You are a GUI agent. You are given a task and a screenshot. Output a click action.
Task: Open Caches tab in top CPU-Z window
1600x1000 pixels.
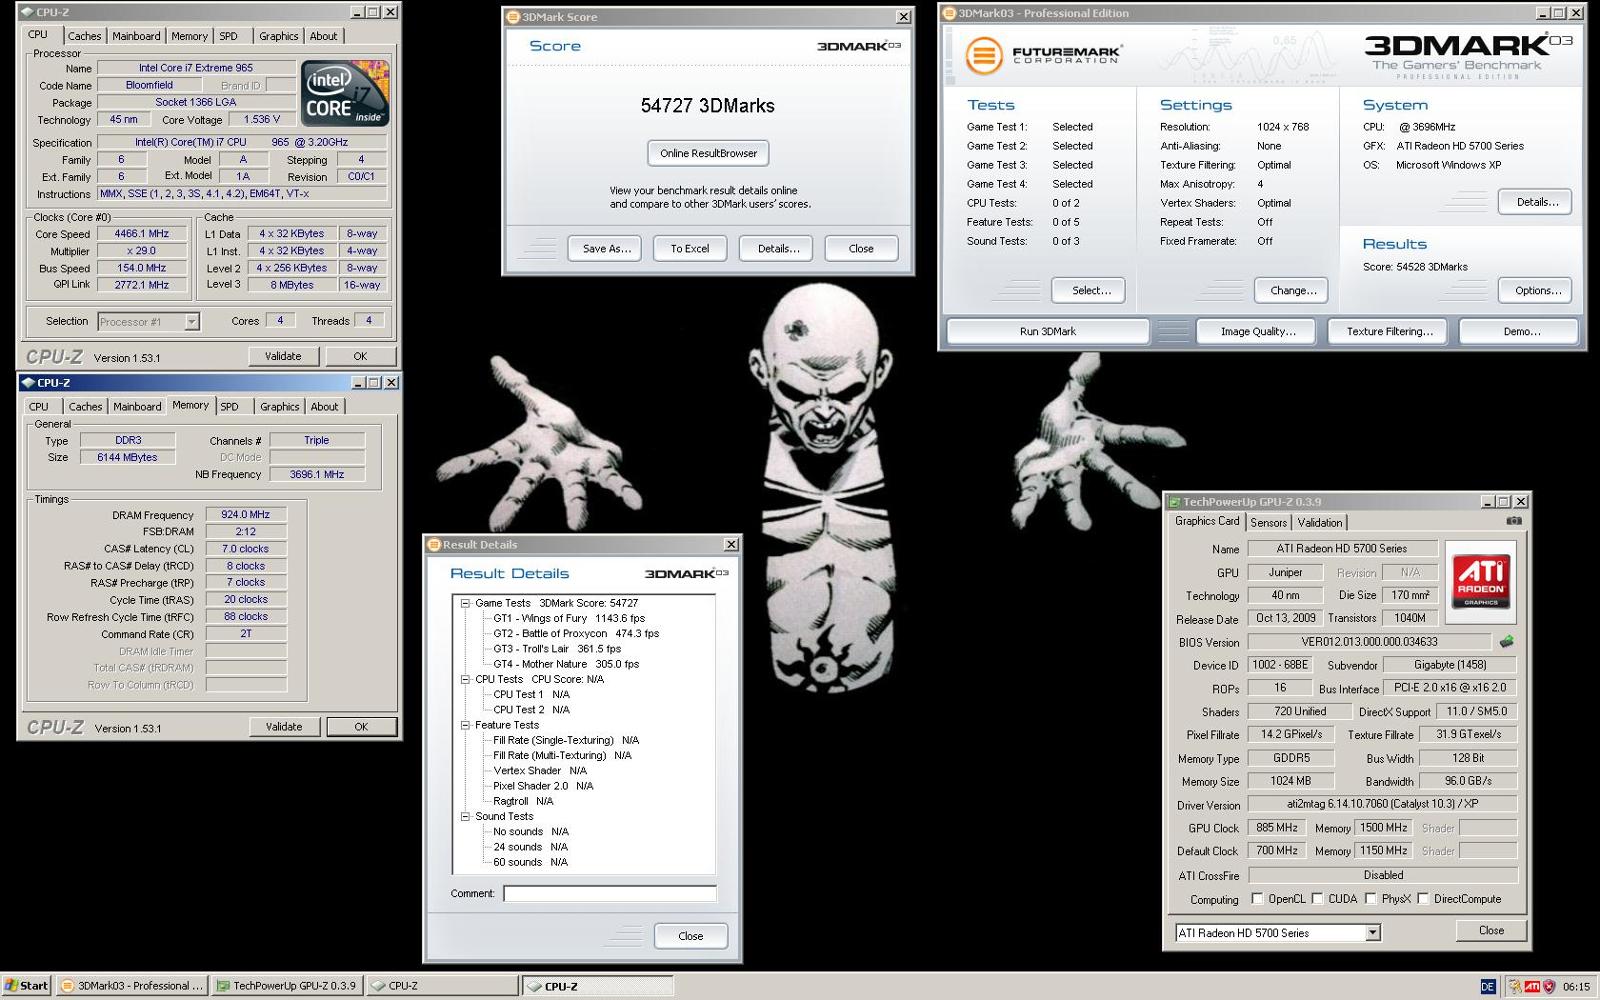click(x=84, y=36)
